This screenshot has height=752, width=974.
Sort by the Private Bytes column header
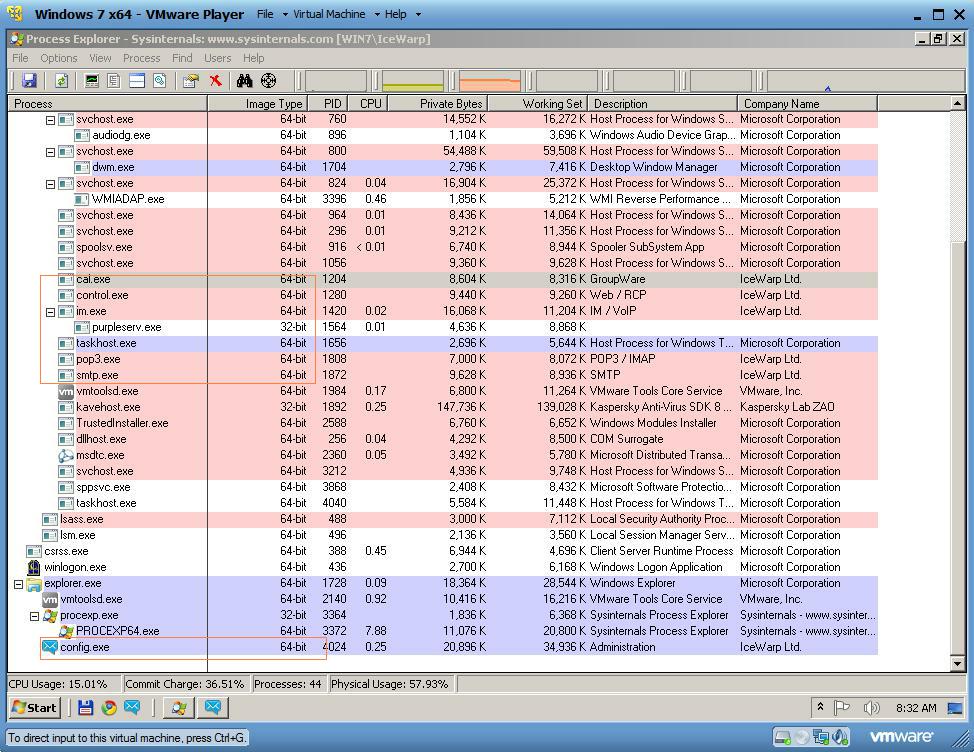[x=438, y=104]
